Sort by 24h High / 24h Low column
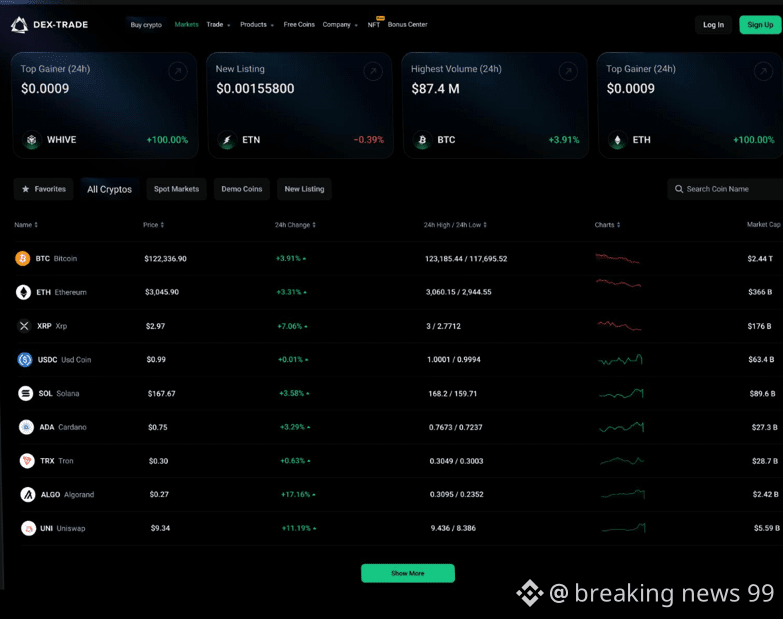The image size is (783, 619). pyautogui.click(x=455, y=225)
